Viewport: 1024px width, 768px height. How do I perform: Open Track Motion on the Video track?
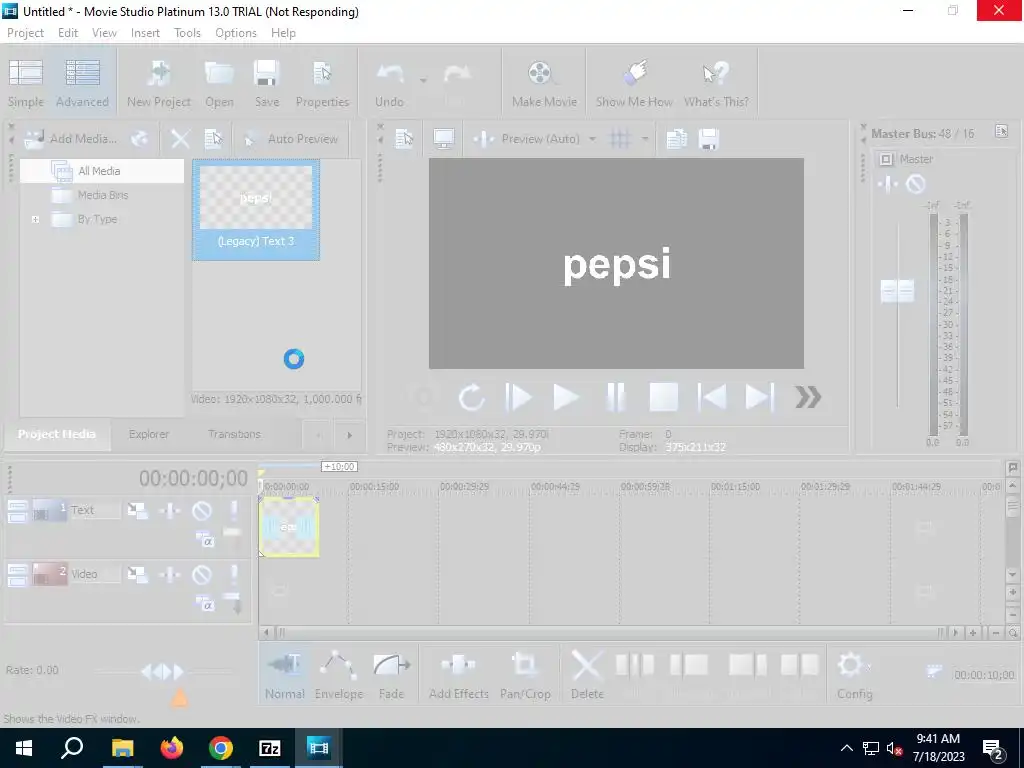[137, 574]
